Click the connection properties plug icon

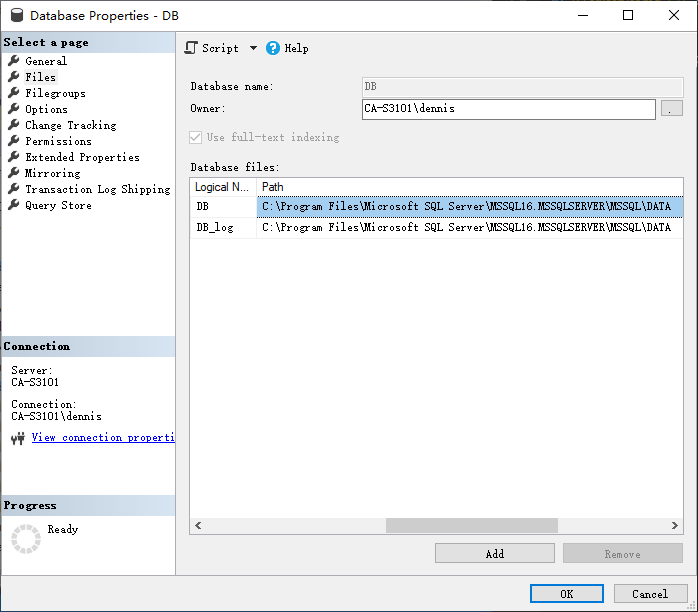[x=17, y=438]
